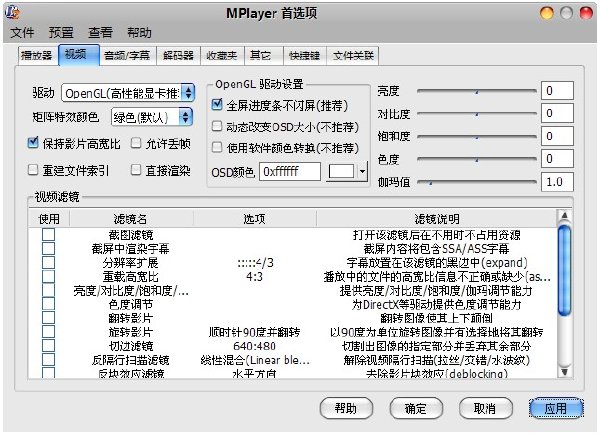Switch to the 解码器 tab

click(x=178, y=56)
